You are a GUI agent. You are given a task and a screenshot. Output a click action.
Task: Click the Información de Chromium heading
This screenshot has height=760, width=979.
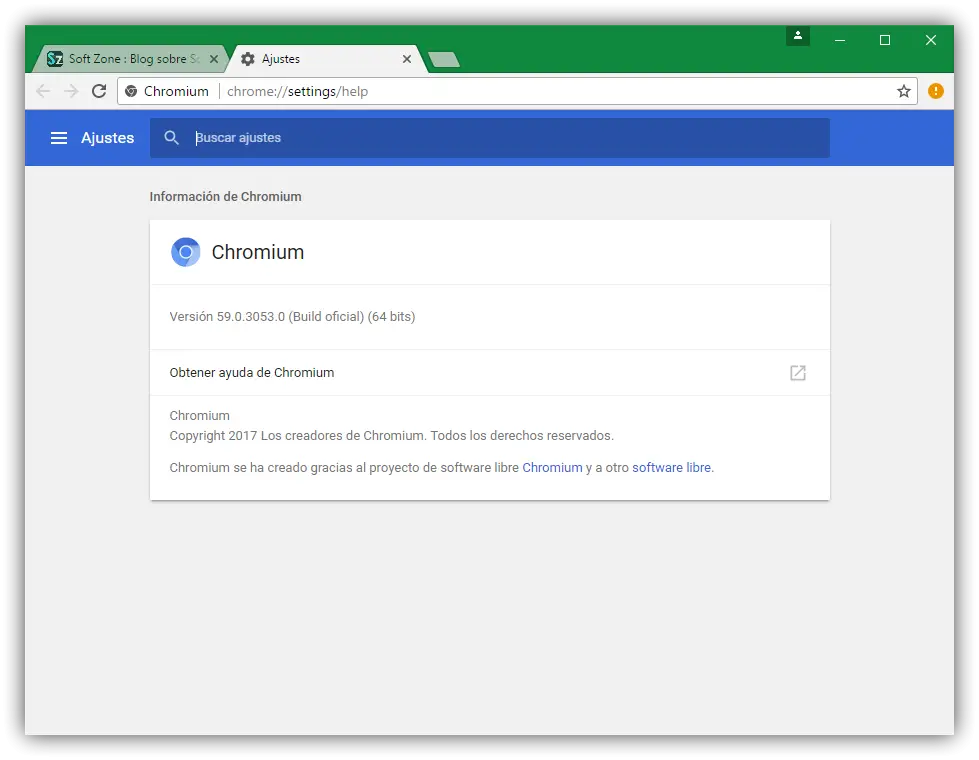[225, 197]
